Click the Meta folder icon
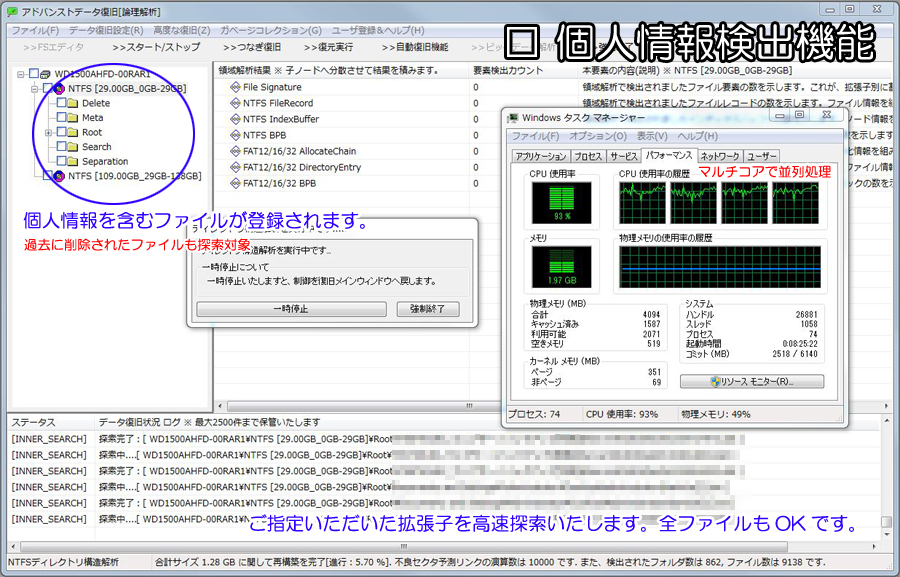Screen dimensions: 900x577 pyautogui.click(x=72, y=118)
